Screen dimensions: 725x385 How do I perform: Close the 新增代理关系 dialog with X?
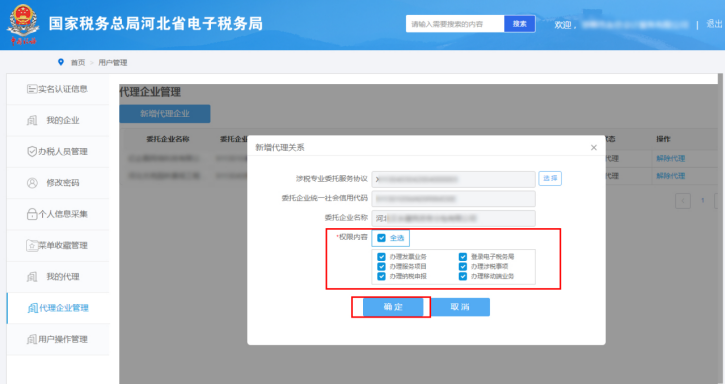point(594,147)
